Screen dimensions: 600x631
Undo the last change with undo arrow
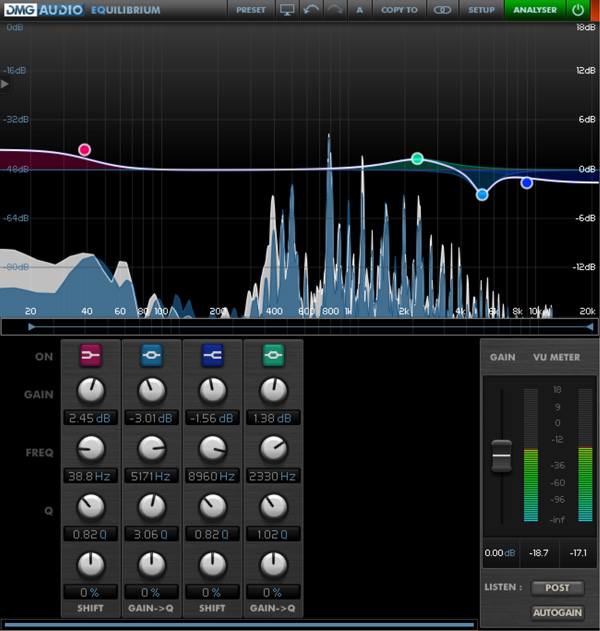(x=311, y=10)
